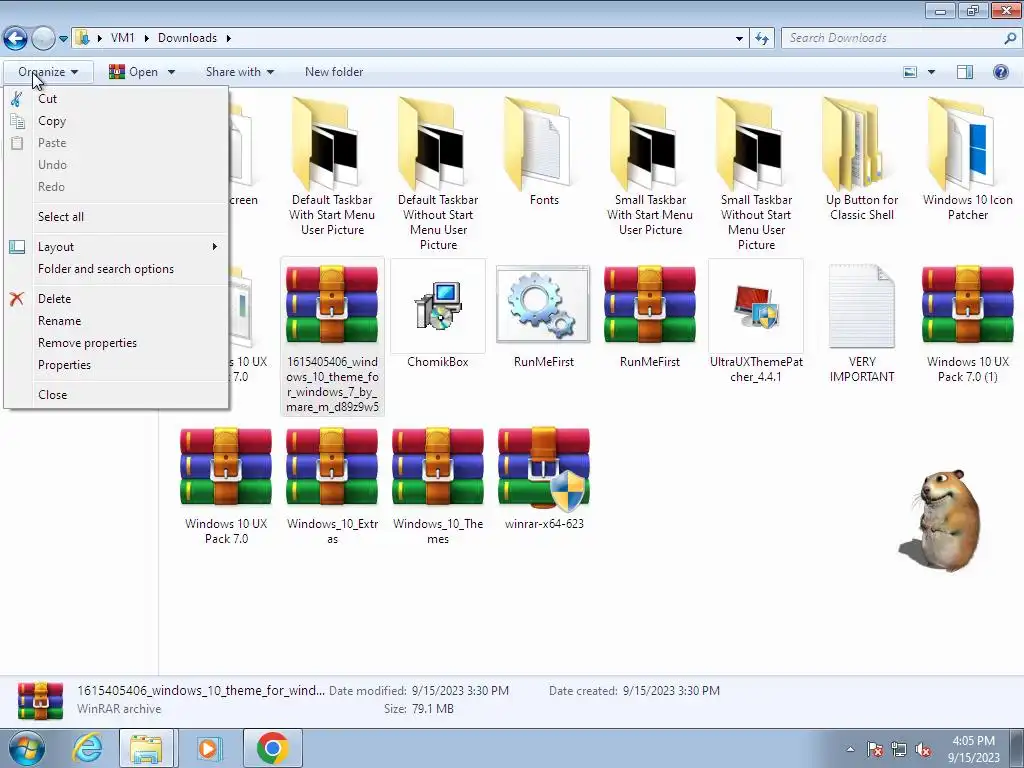Select Windows 10 Icon Patcher folder
The image size is (1024, 768).
click(968, 159)
